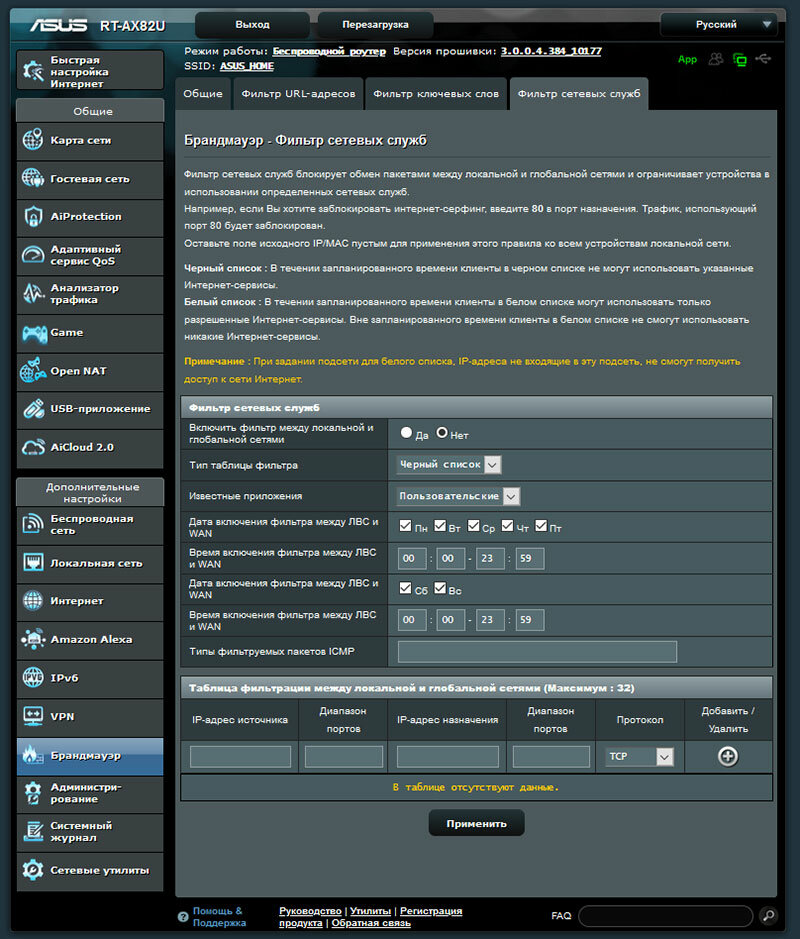Open Беспроводная сеть wireless icon
800x939 pixels.
tap(33, 524)
